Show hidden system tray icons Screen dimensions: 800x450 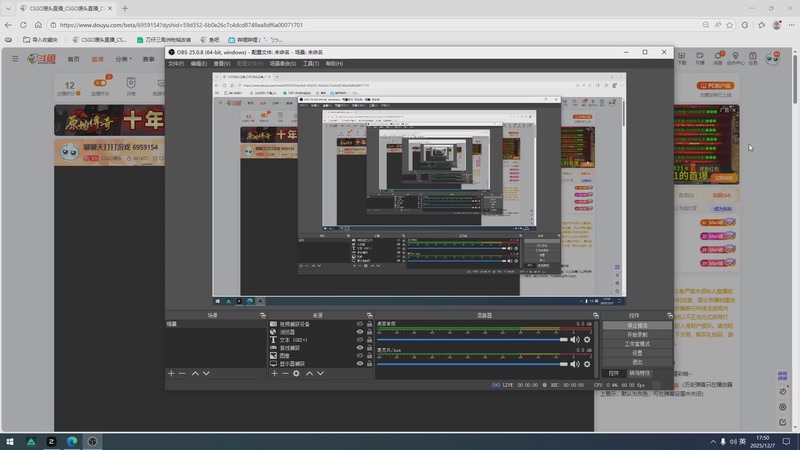[712, 442]
